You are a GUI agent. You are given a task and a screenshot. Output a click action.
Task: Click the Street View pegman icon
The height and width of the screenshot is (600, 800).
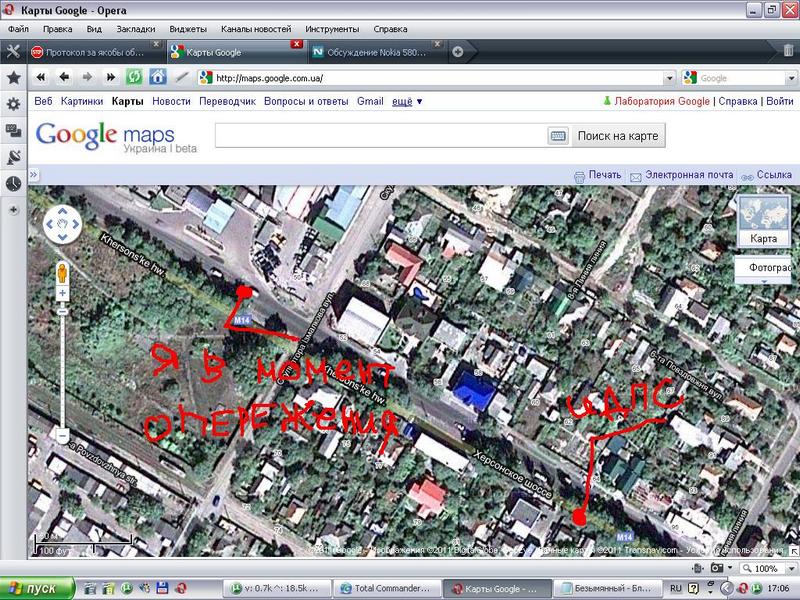tap(62, 273)
